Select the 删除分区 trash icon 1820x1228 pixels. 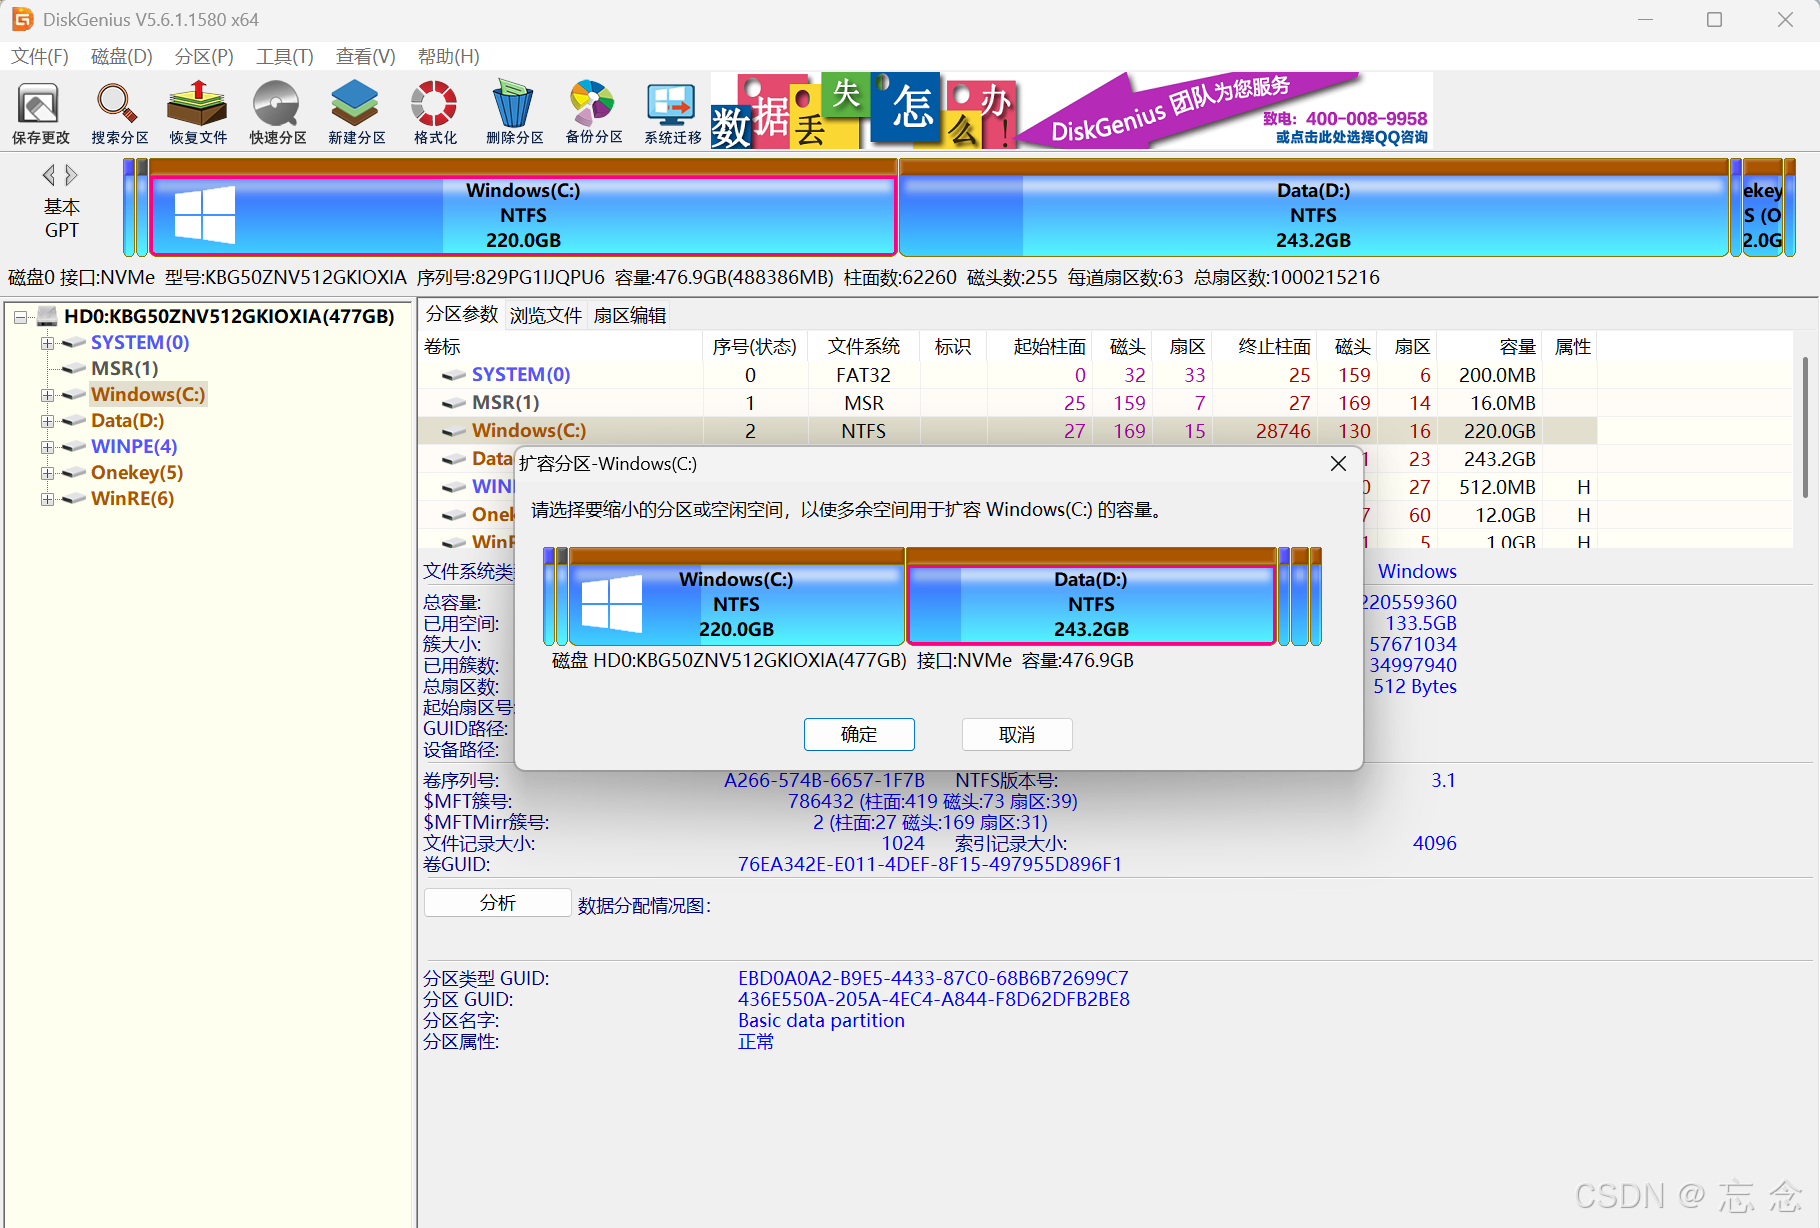point(514,112)
